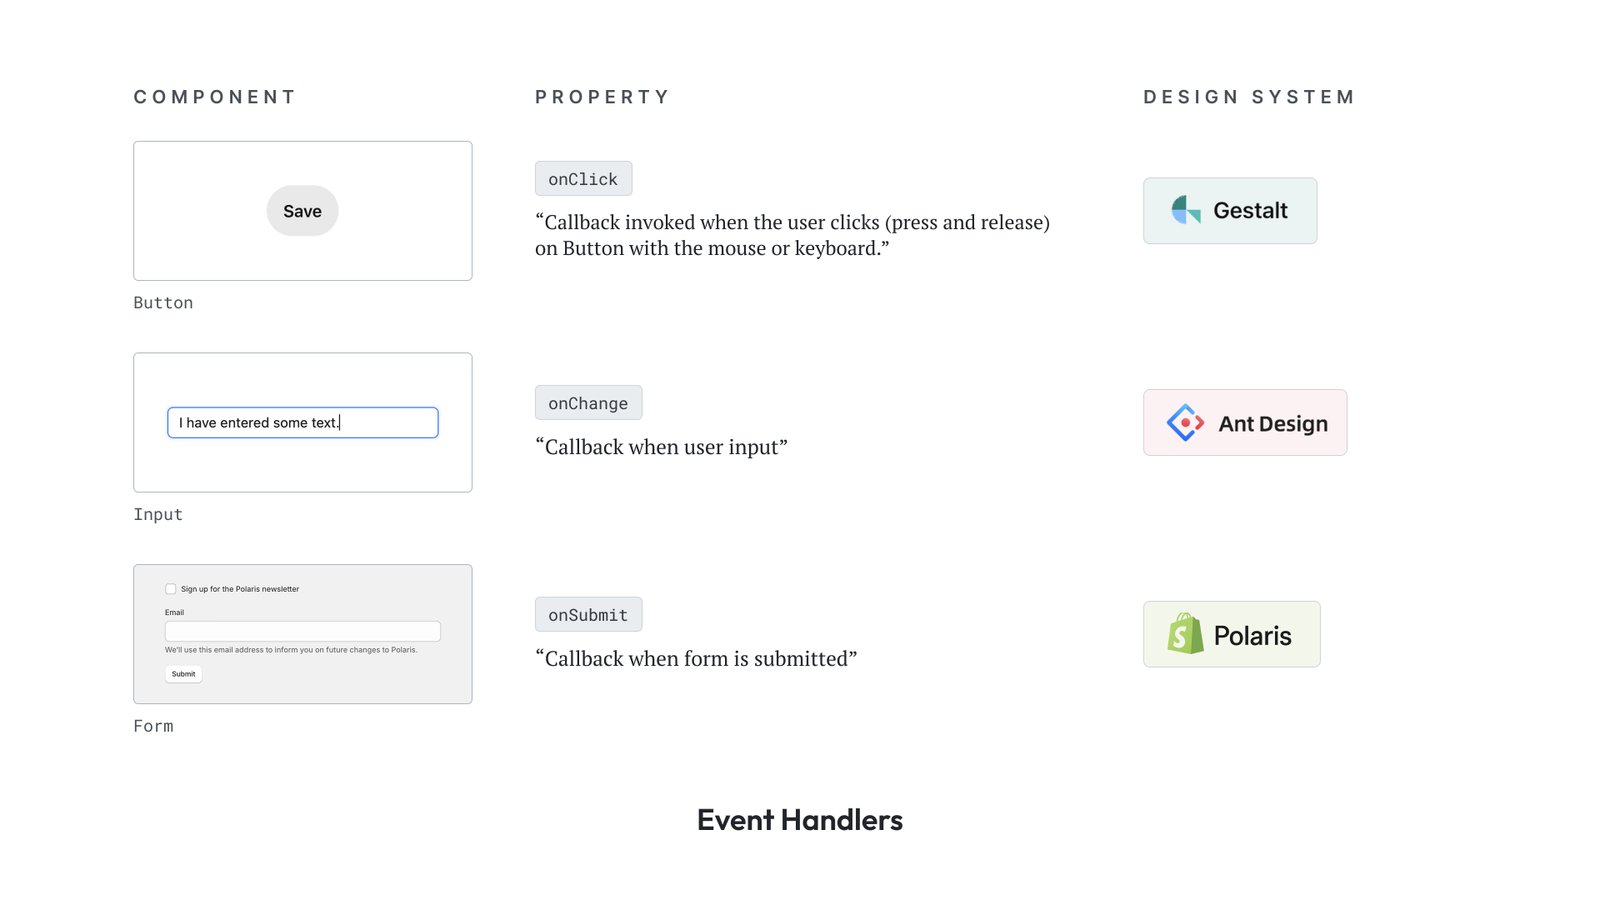The width and height of the screenshot is (1600, 900).
Task: Select the onSubmit property tag
Action: point(588,615)
